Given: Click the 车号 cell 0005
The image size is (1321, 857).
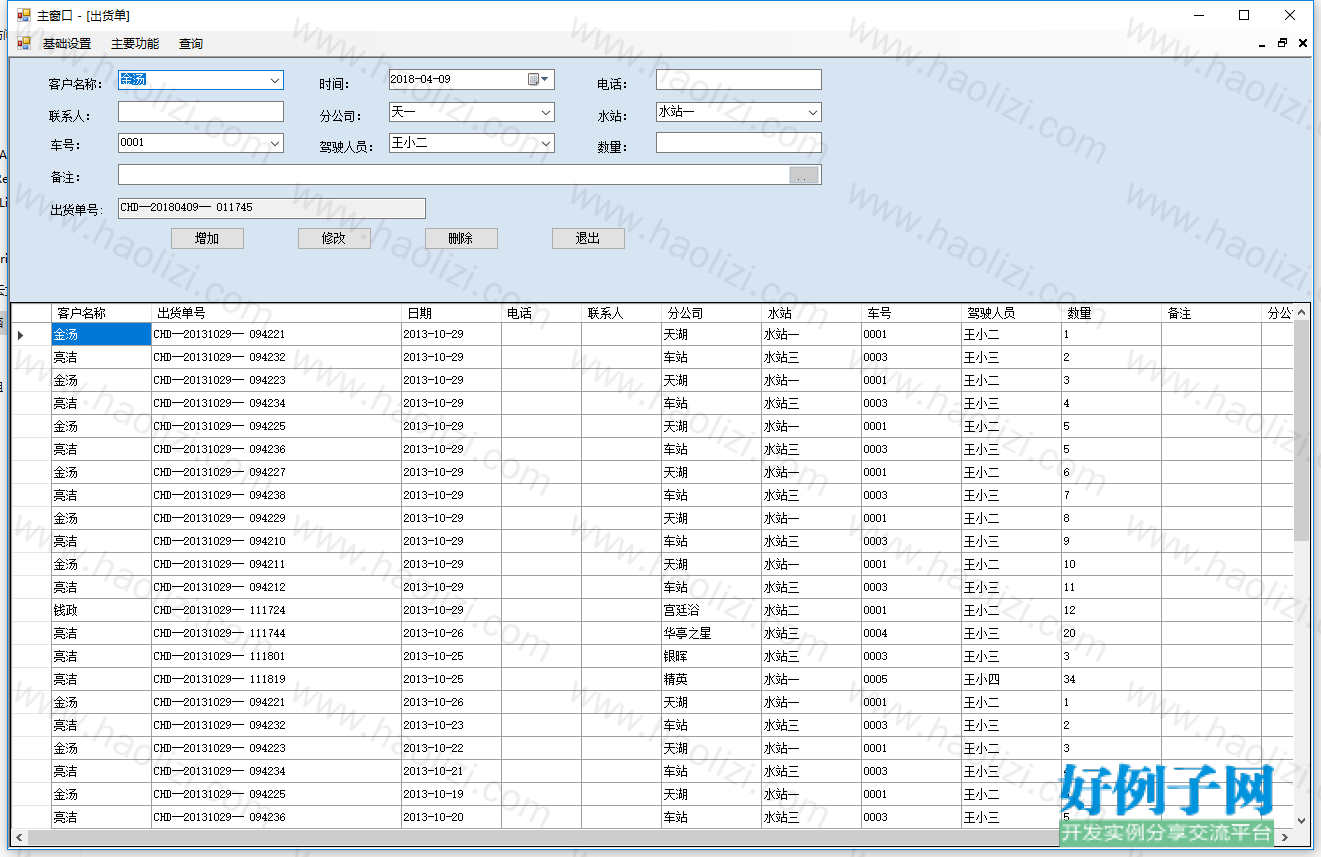Looking at the screenshot, I should tap(911, 680).
